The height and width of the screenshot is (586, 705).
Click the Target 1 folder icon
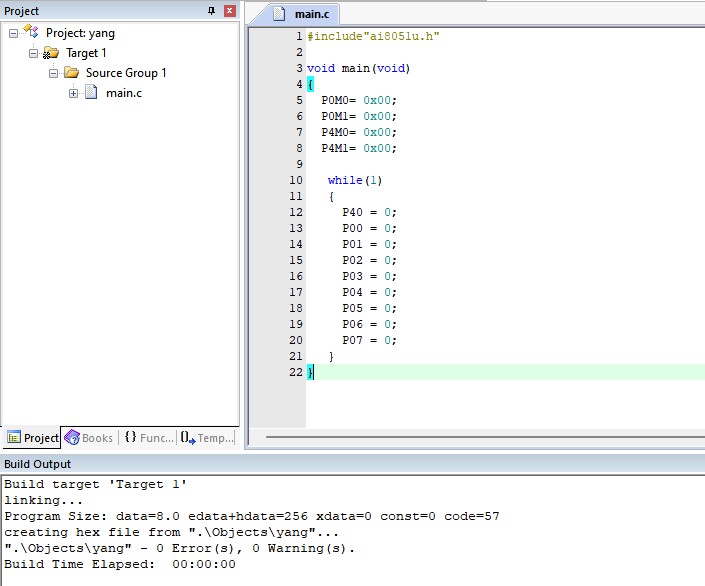[51, 53]
